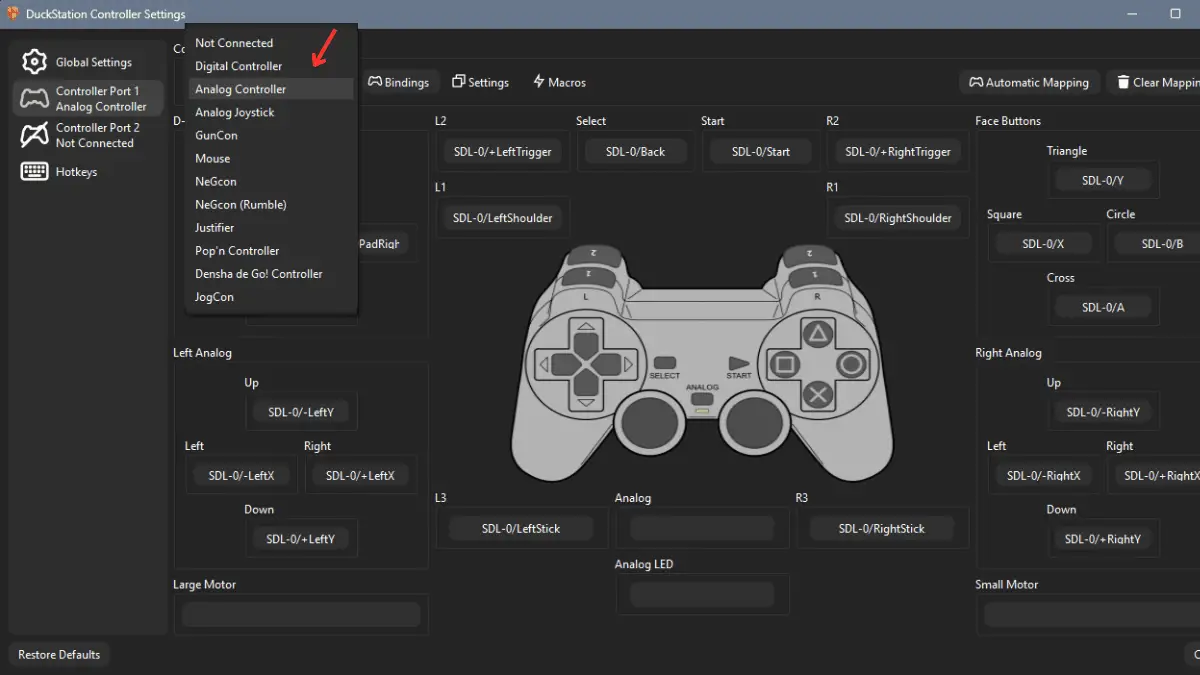Choose NeGcon (Rumble) option
Image resolution: width=1200 pixels, height=675 pixels.
[271, 204]
